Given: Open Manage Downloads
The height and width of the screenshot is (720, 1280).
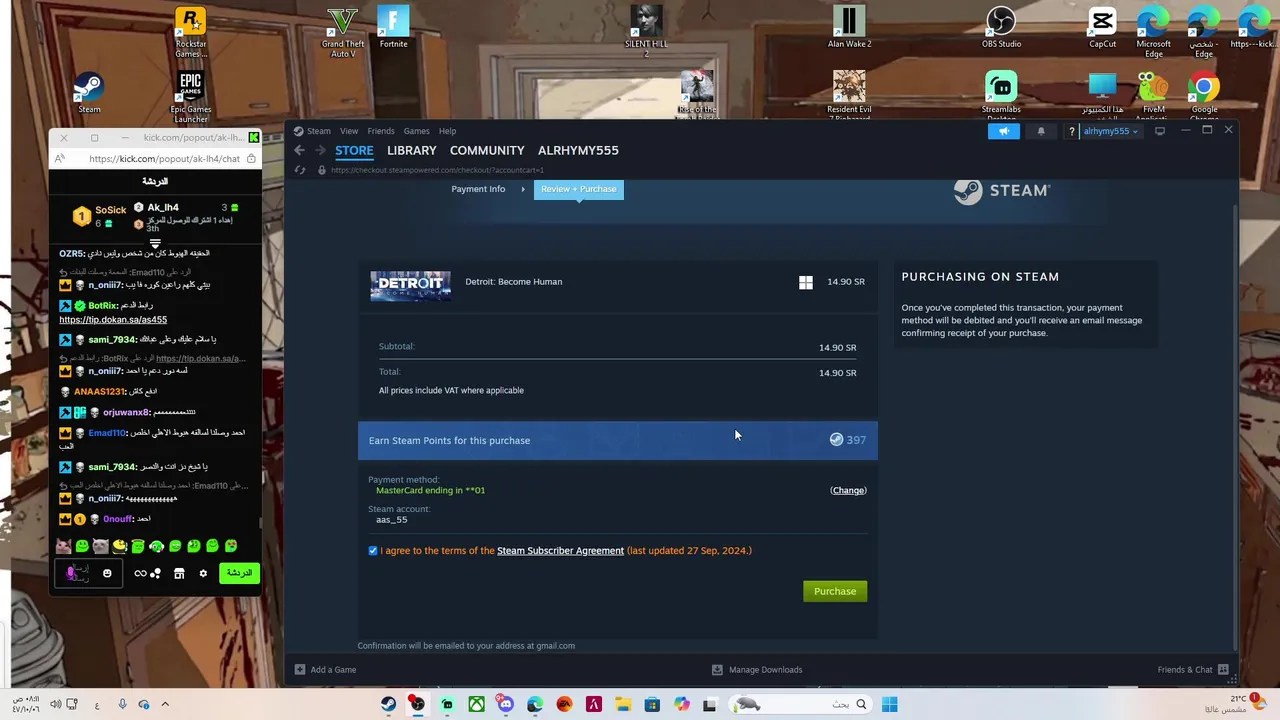Looking at the screenshot, I should pos(757,670).
